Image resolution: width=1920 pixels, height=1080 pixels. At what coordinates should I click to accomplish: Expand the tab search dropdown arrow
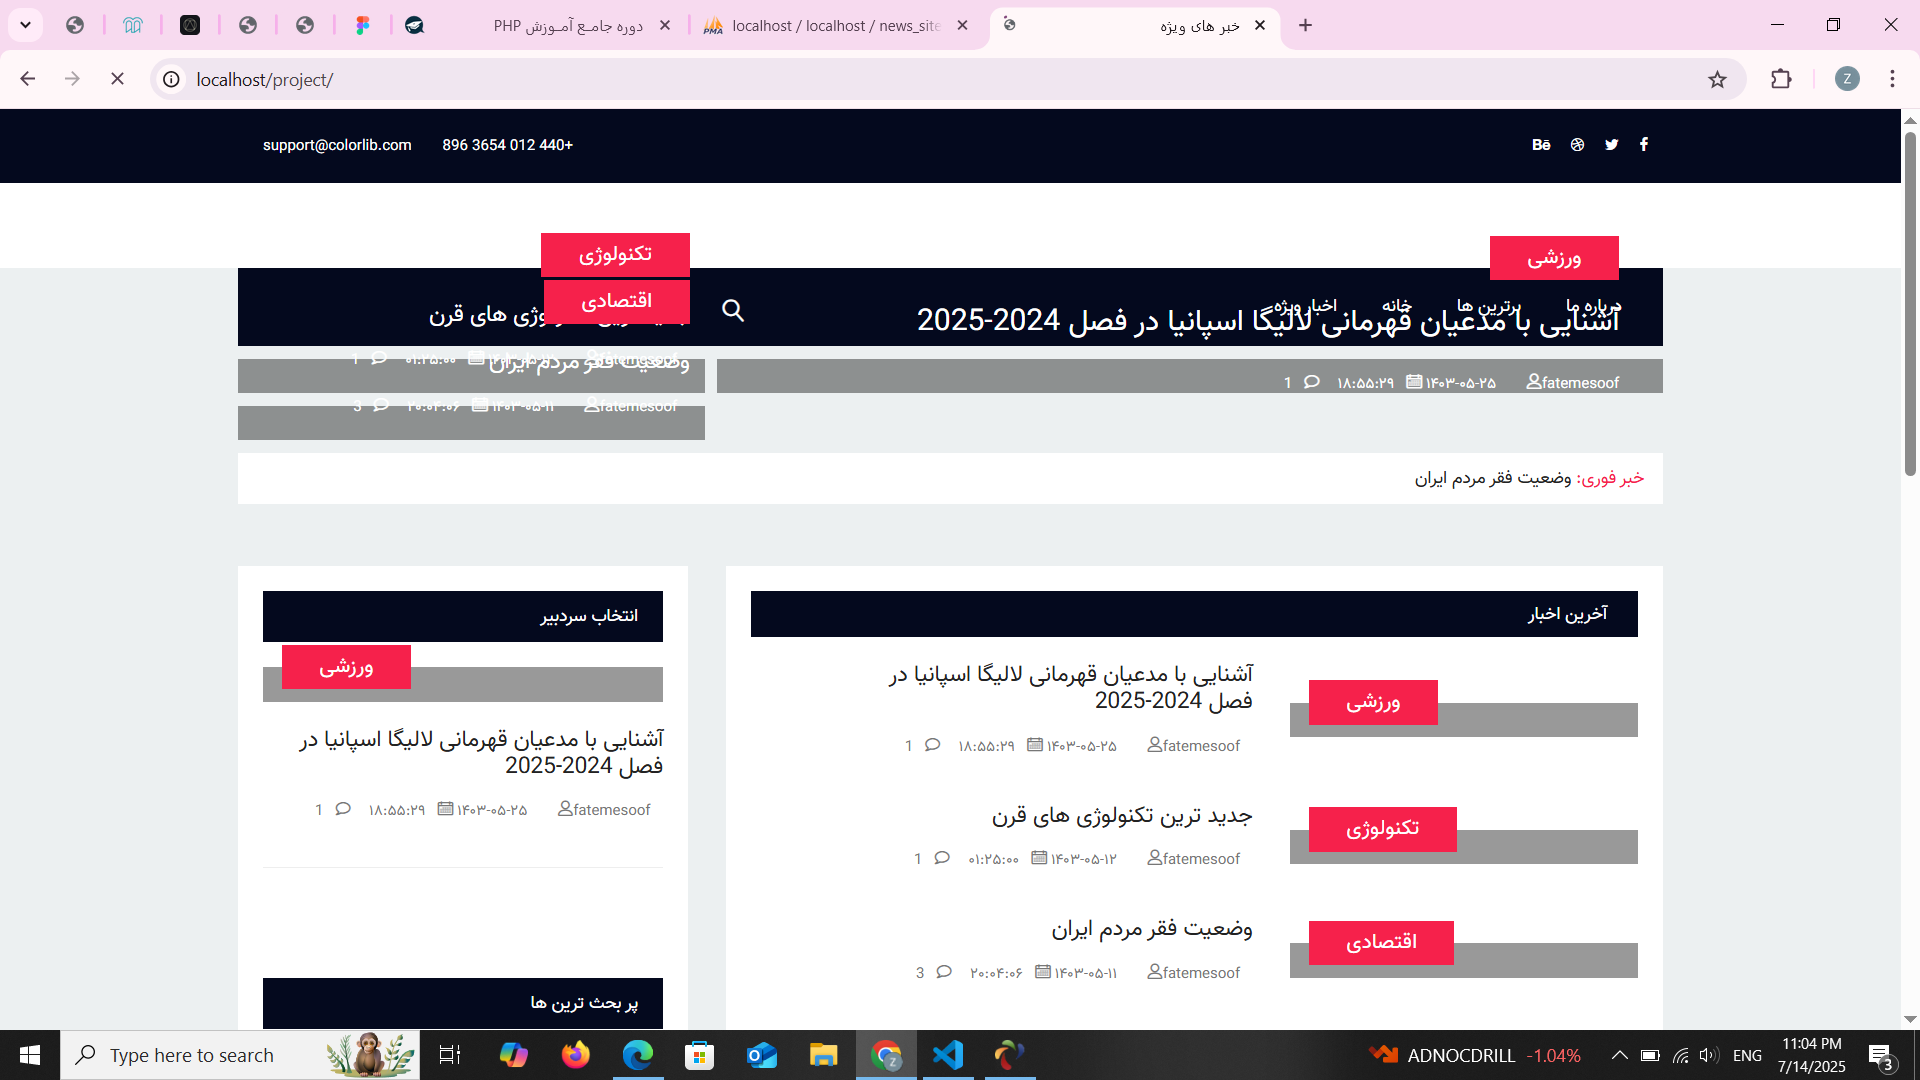point(25,25)
